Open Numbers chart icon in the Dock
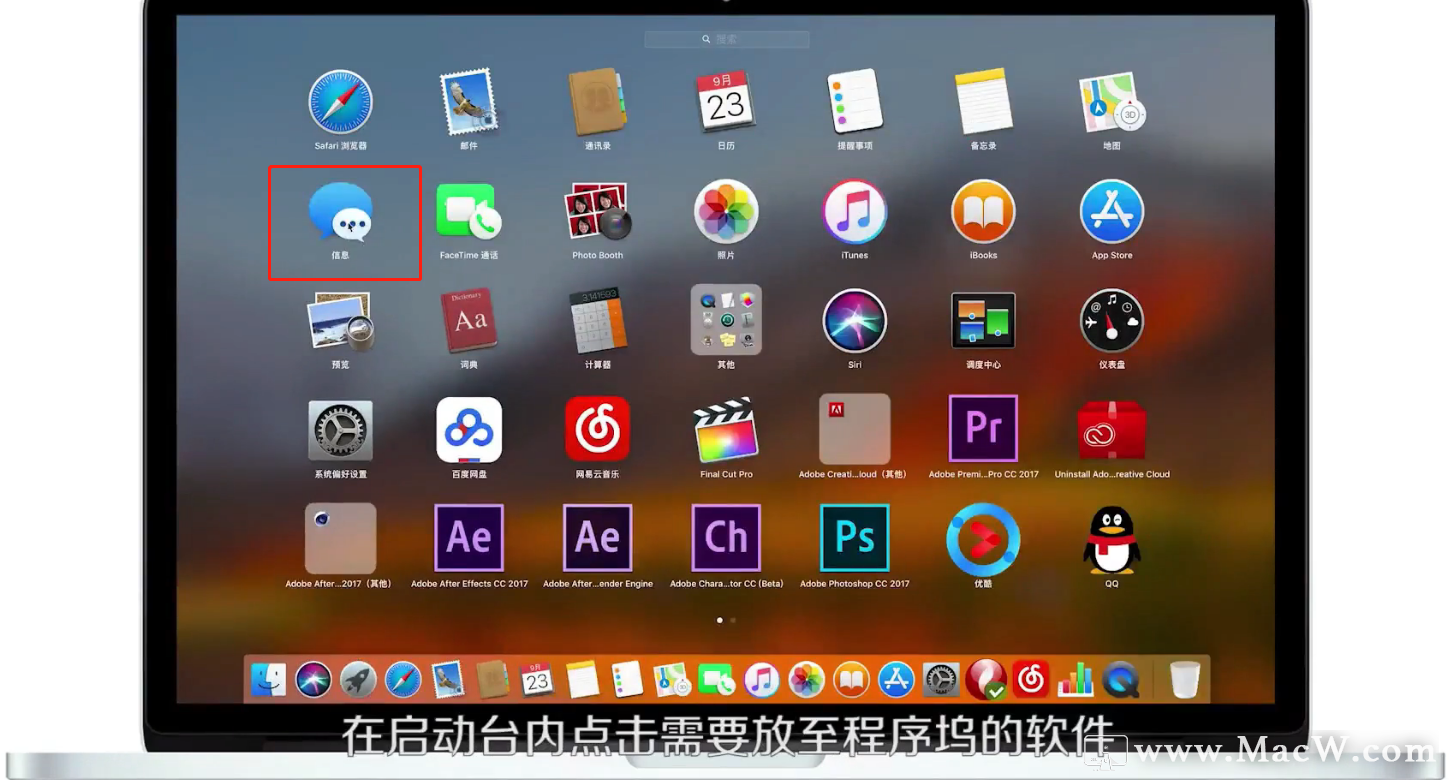Image resolution: width=1449 pixels, height=780 pixels. tap(1076, 680)
